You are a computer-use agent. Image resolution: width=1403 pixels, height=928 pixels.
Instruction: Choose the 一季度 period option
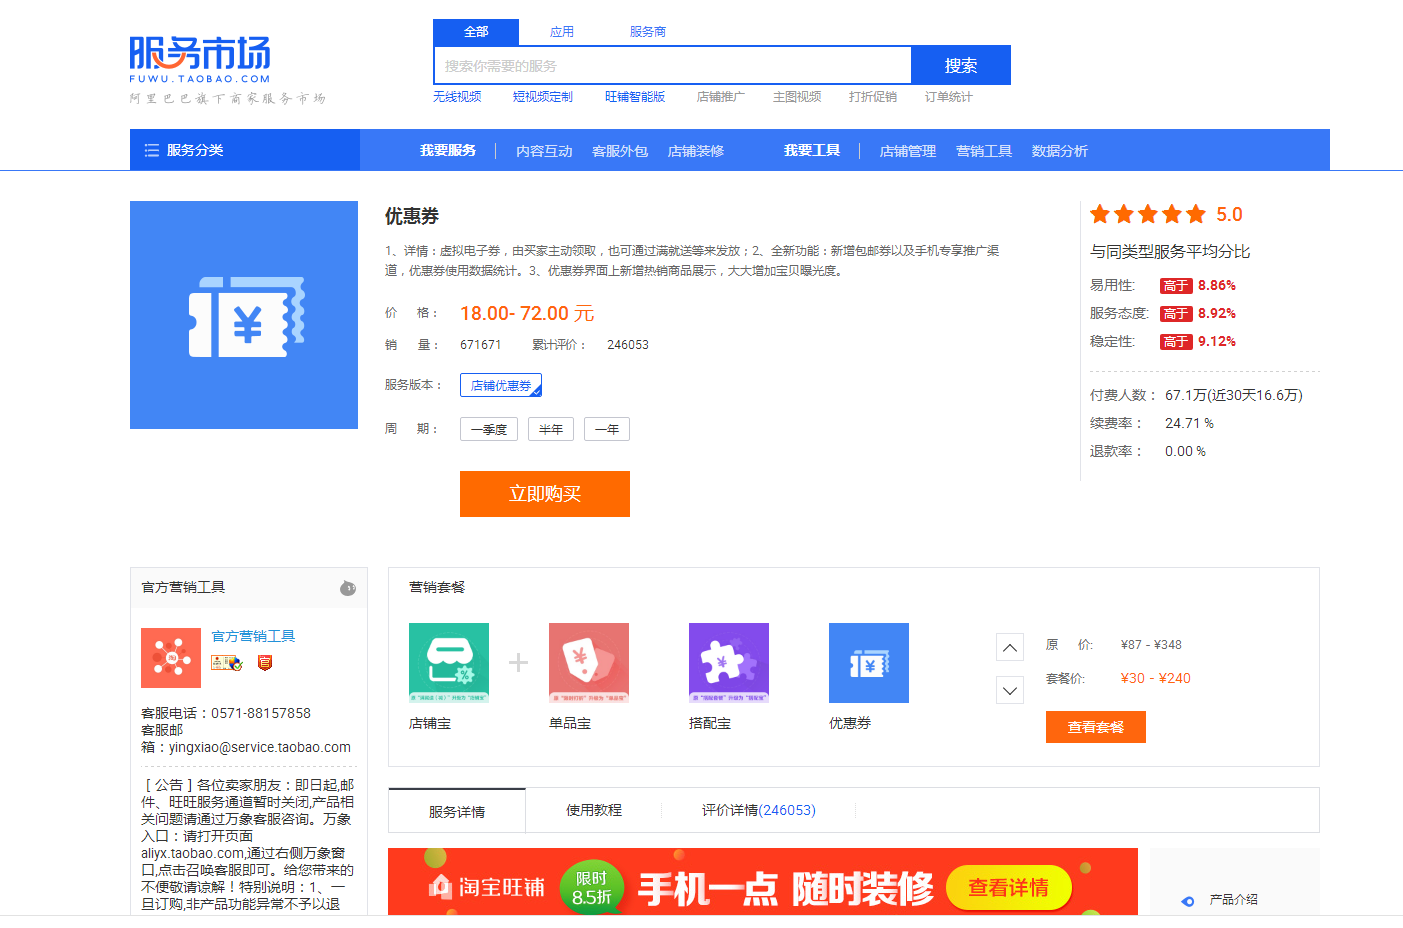click(489, 429)
